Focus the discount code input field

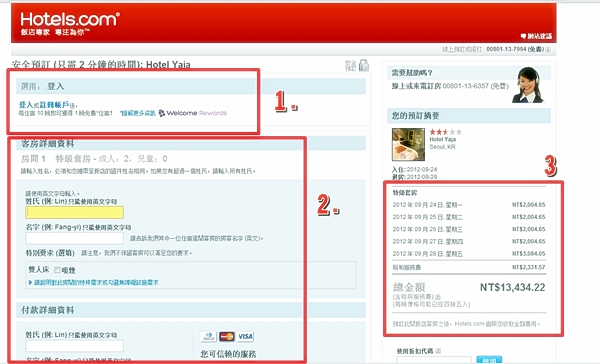tap(434, 360)
